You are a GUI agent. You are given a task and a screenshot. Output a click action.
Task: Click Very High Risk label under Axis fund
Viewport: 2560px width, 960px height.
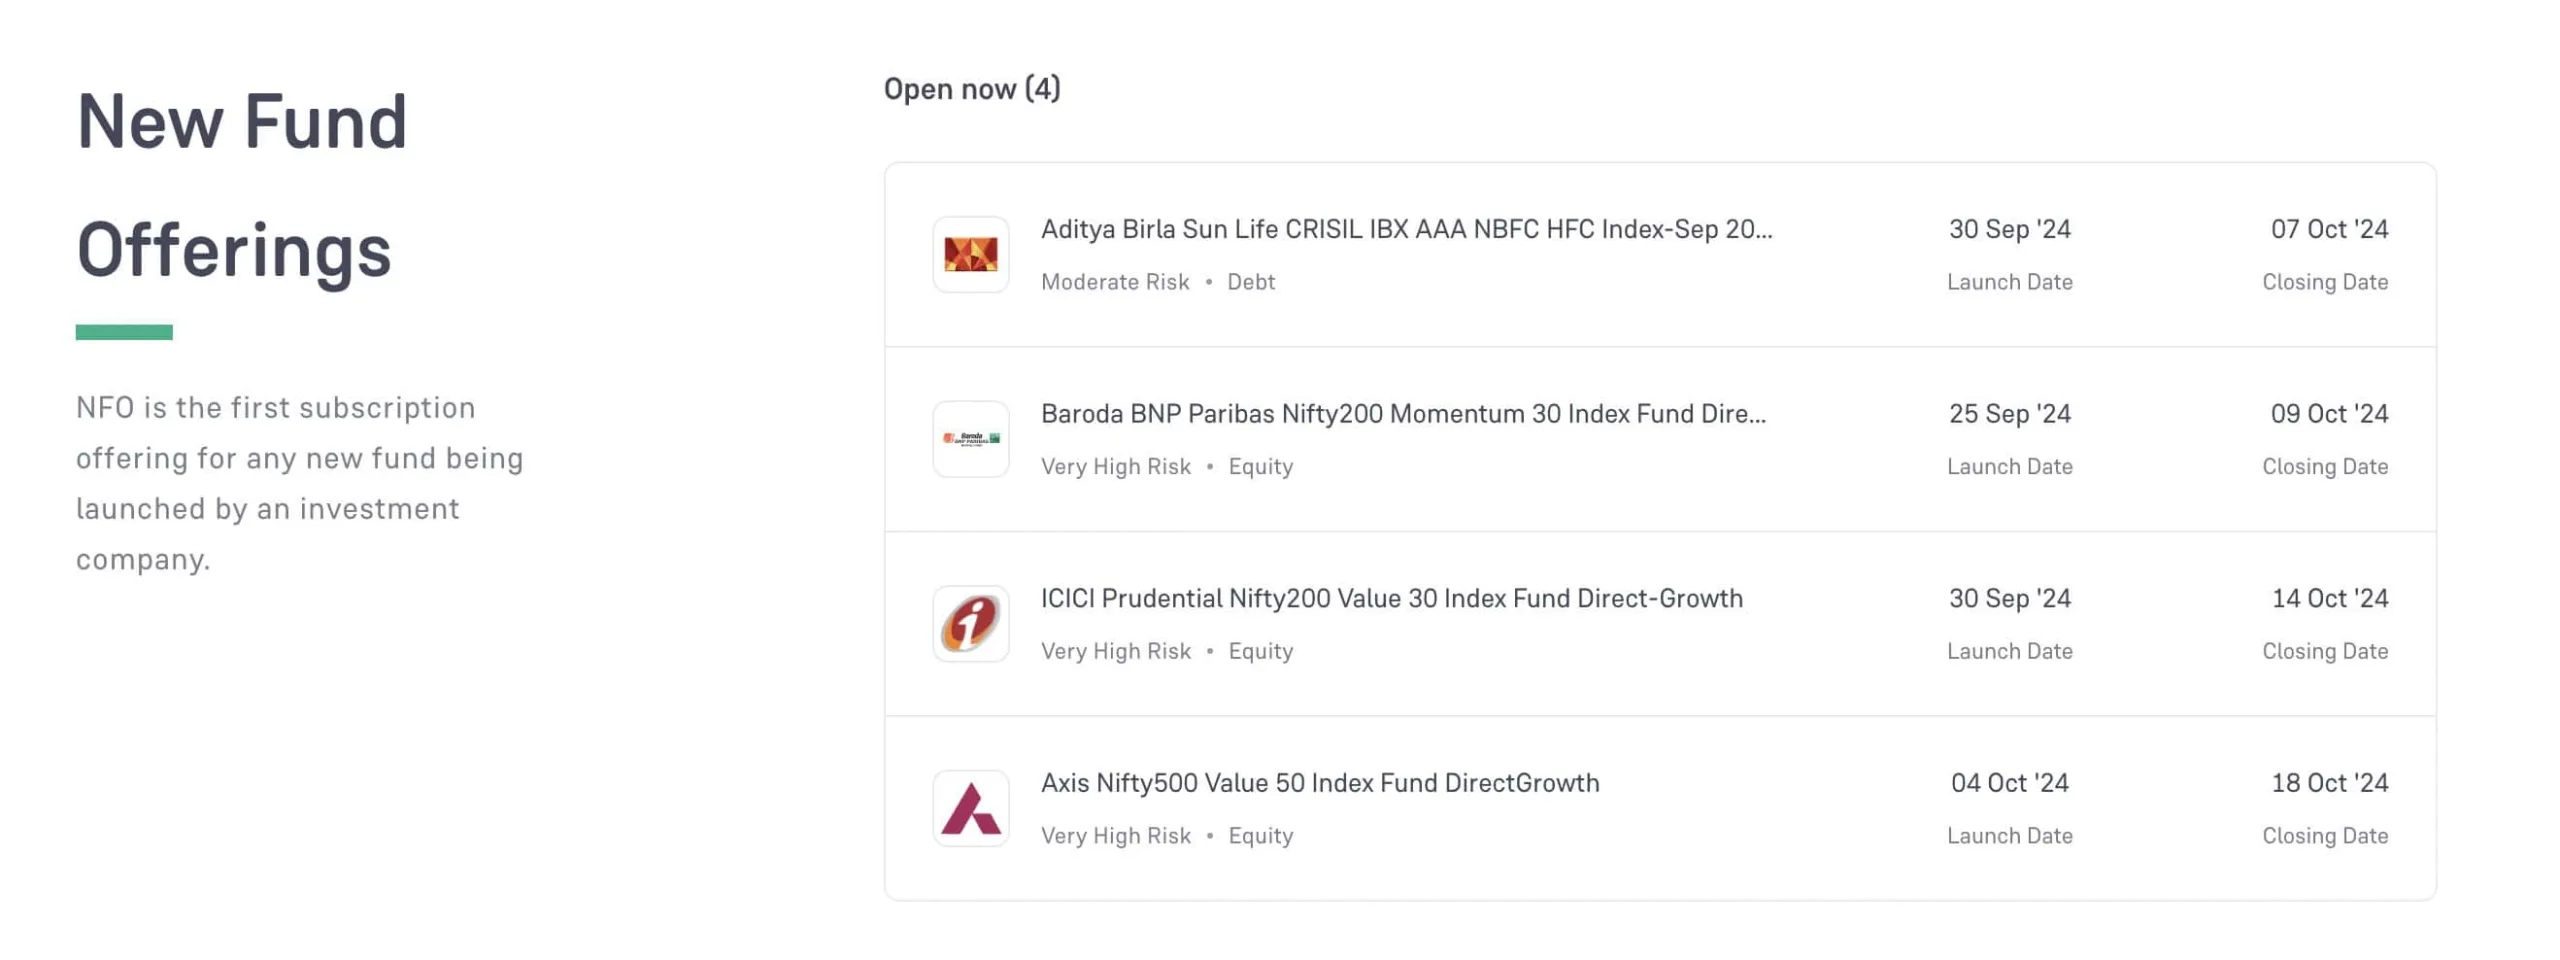coord(1115,836)
